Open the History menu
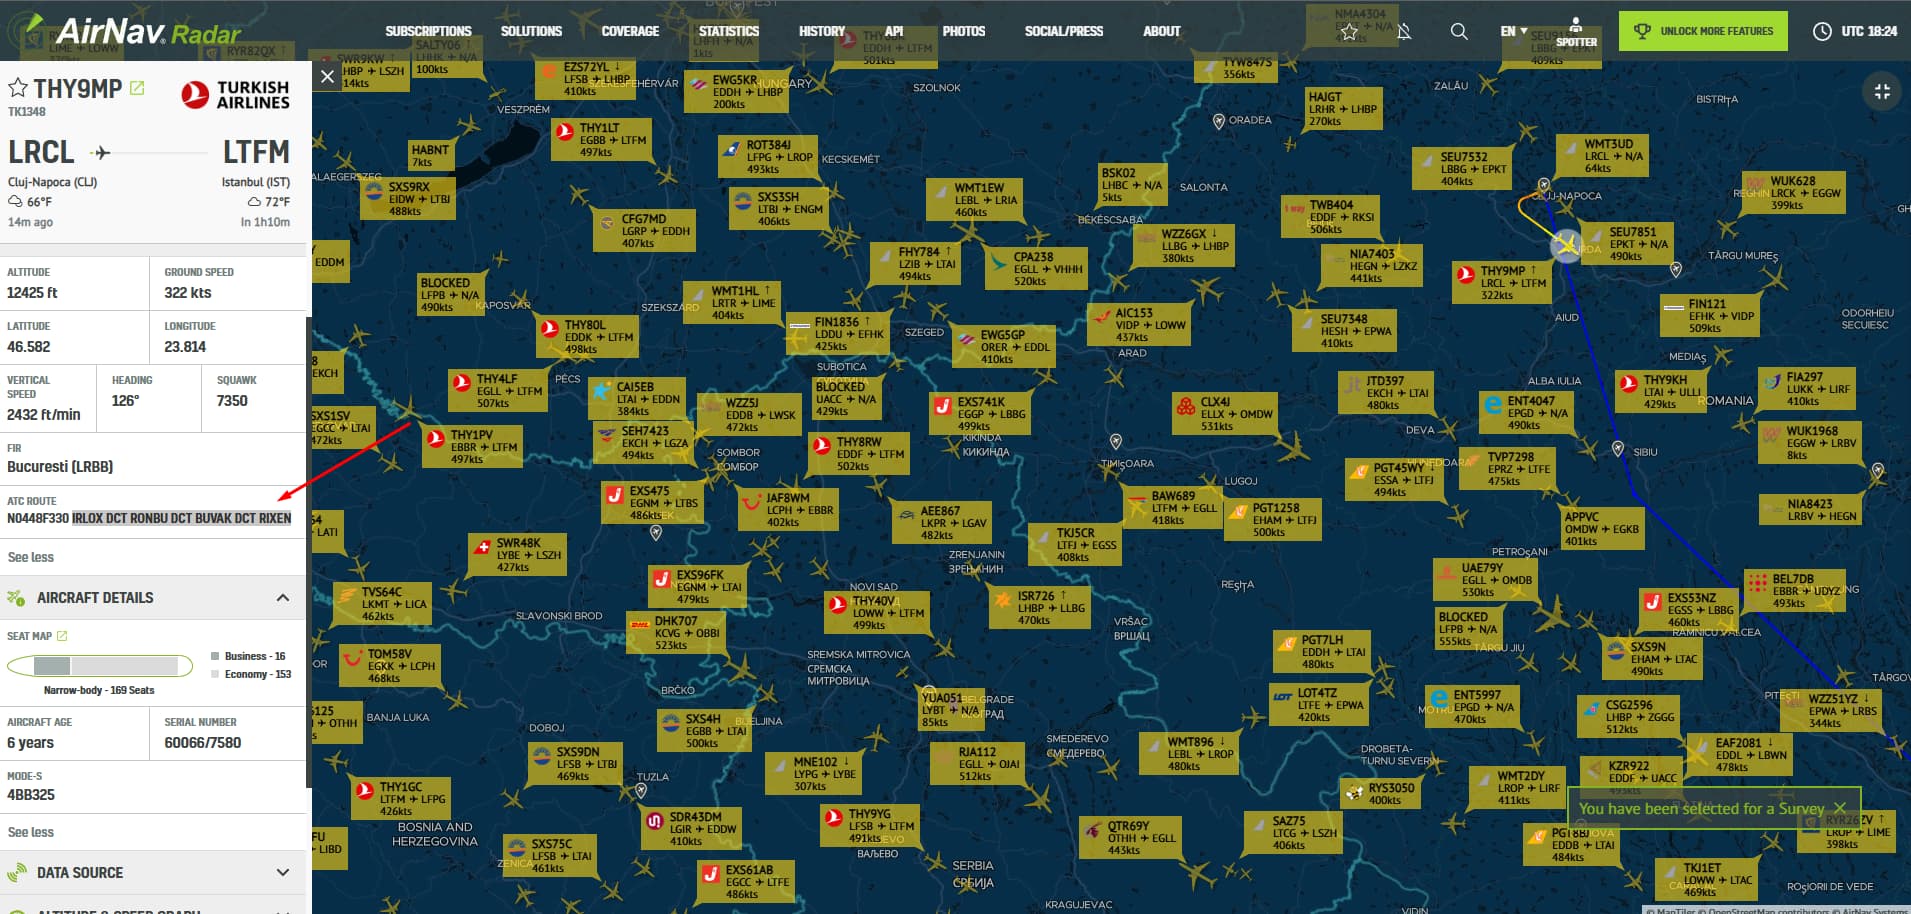Screen dimensions: 1911x914 822,32
